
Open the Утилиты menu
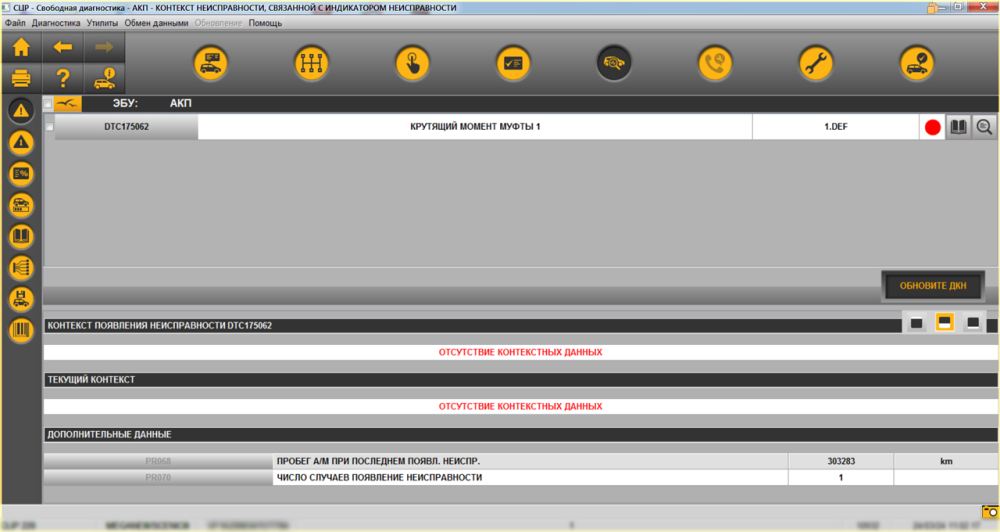(102, 23)
